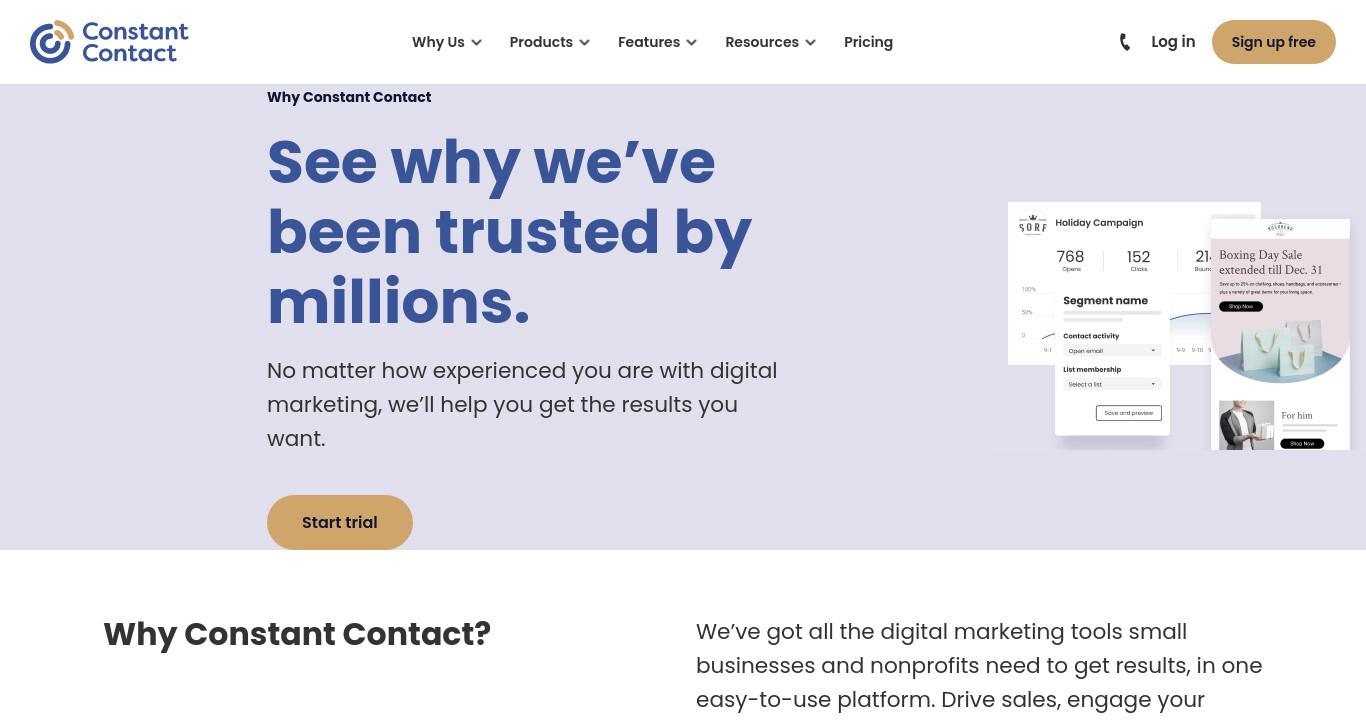Click the phone icon in header
The width and height of the screenshot is (1366, 724).
coord(1125,42)
